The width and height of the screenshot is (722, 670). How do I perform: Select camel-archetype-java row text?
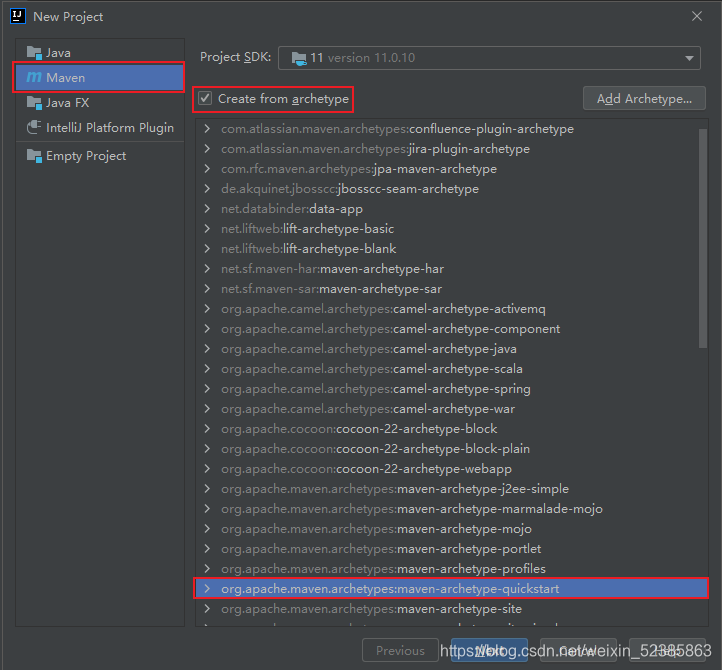(368, 349)
